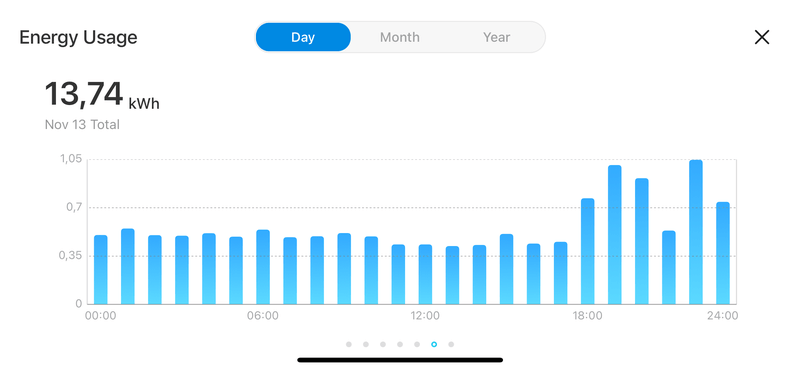Tap the Nov 13 Total label
The image size is (800, 370).
82,125
